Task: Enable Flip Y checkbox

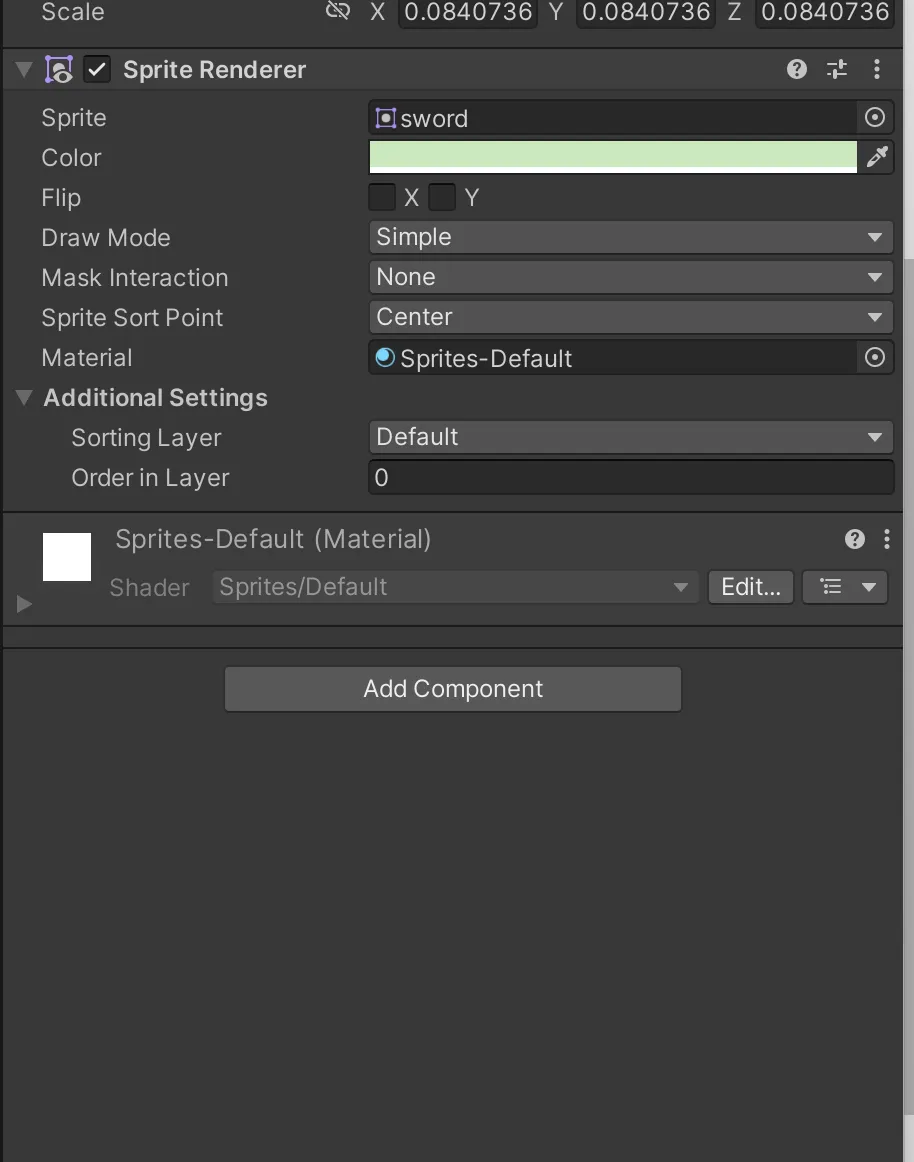Action: [442, 197]
